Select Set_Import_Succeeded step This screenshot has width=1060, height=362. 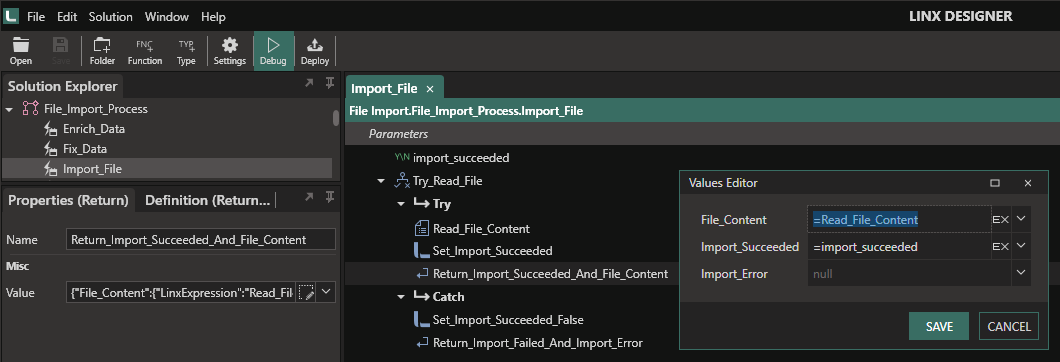(x=493, y=251)
